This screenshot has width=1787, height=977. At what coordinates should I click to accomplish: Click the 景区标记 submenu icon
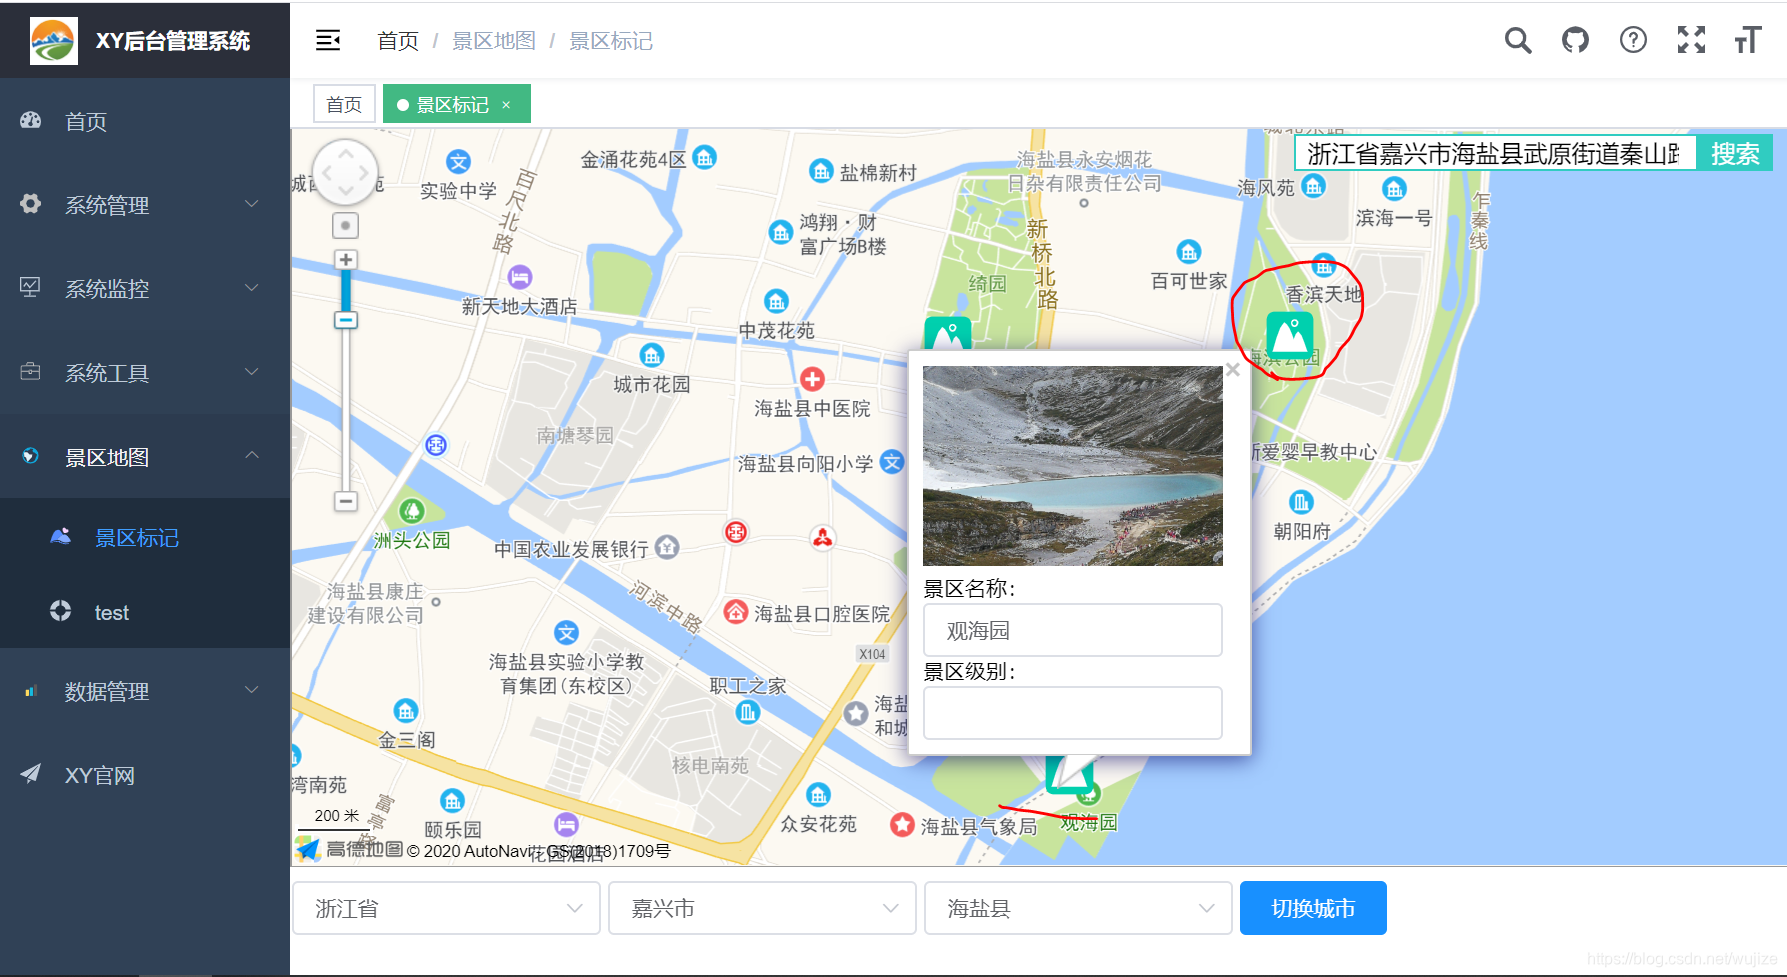[x=61, y=536]
